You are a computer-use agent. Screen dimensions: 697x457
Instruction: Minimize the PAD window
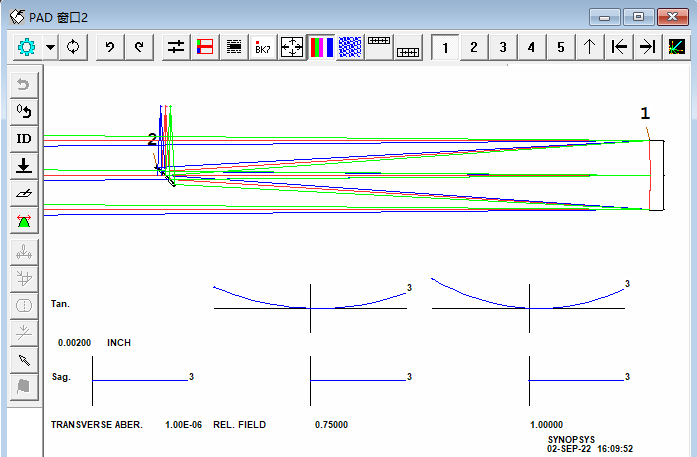click(605, 17)
